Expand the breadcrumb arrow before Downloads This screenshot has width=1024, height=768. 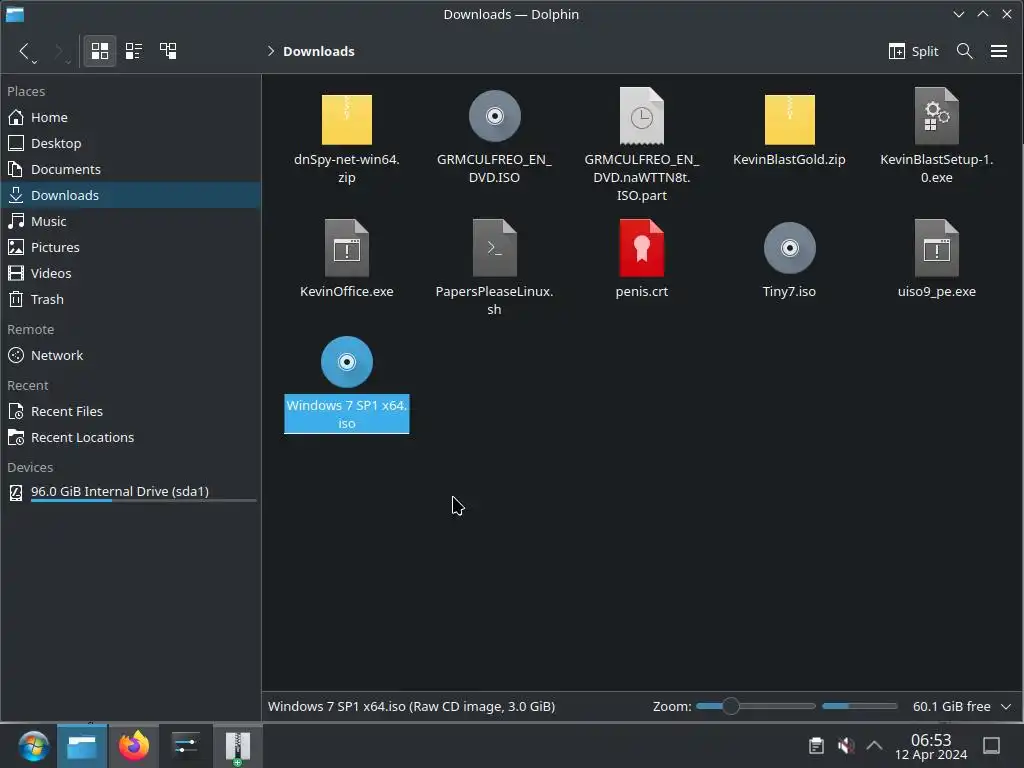270,51
